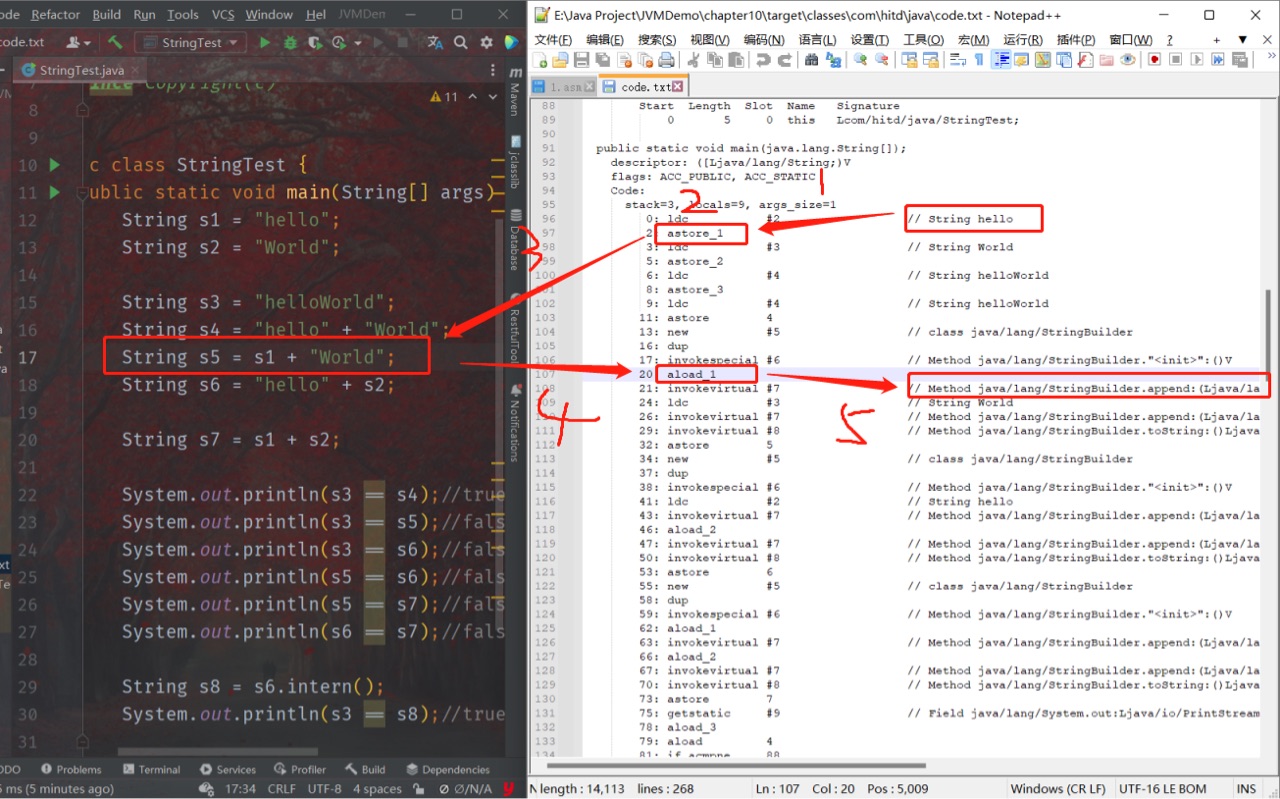Open CRLF line separator selector in IntelliJ

[281, 789]
